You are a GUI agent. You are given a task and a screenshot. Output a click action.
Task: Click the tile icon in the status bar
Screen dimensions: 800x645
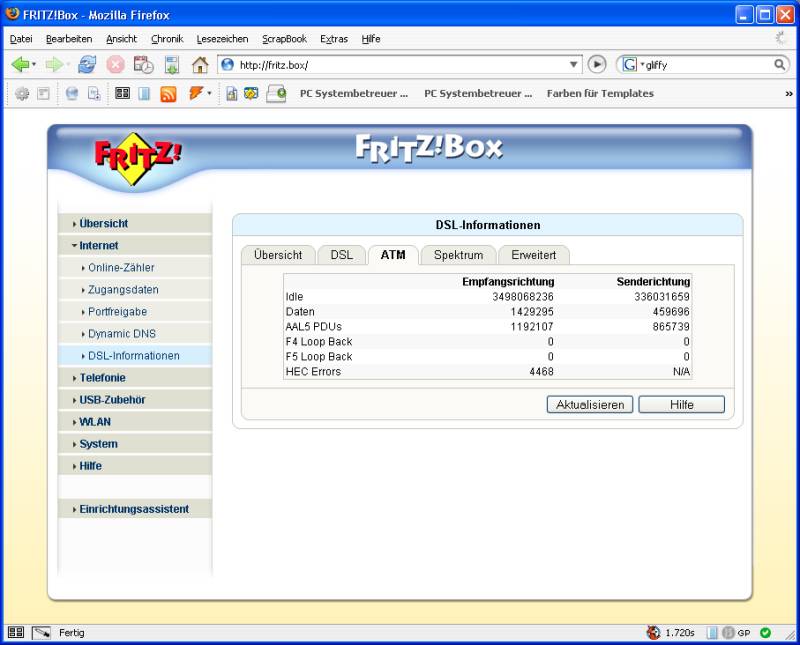pyautogui.click(x=16, y=632)
